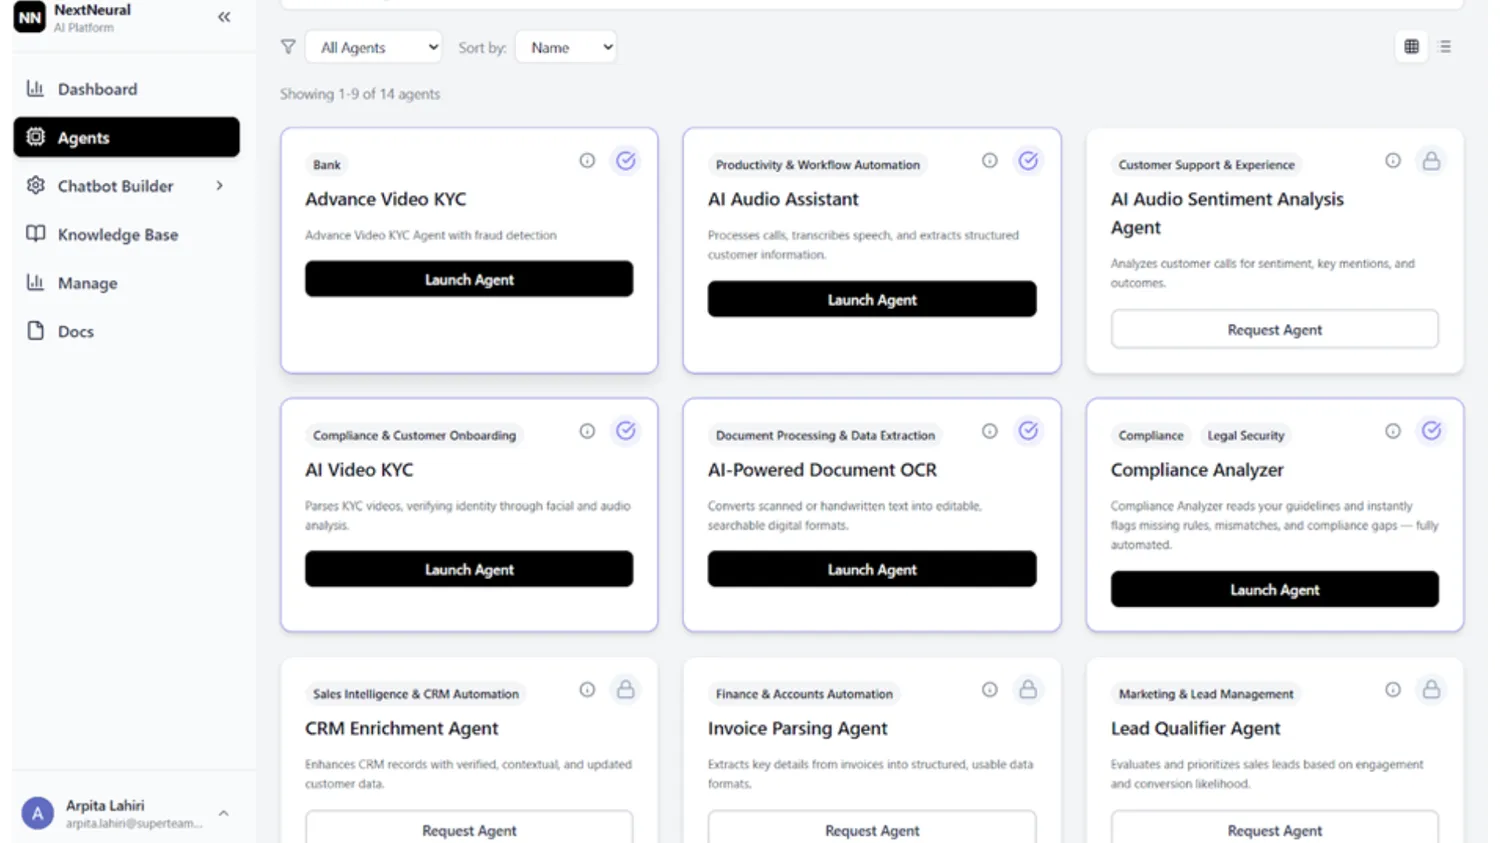Request the Invoice Parsing Agent
The height and width of the screenshot is (843, 1500).
871,830
